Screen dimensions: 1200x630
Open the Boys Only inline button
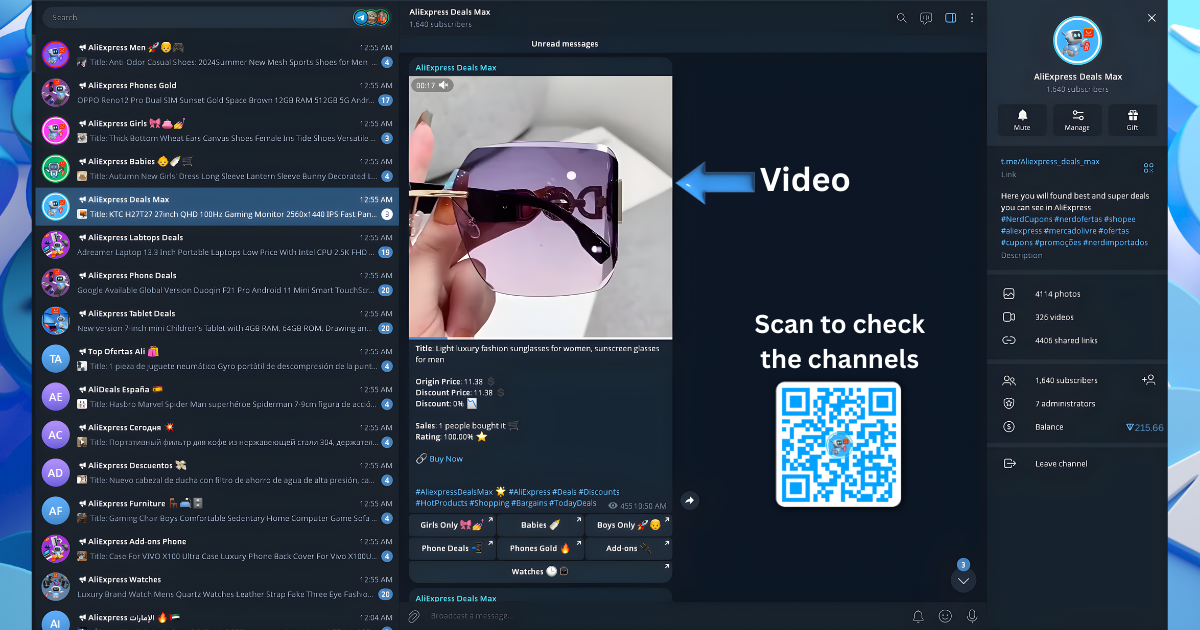point(628,525)
